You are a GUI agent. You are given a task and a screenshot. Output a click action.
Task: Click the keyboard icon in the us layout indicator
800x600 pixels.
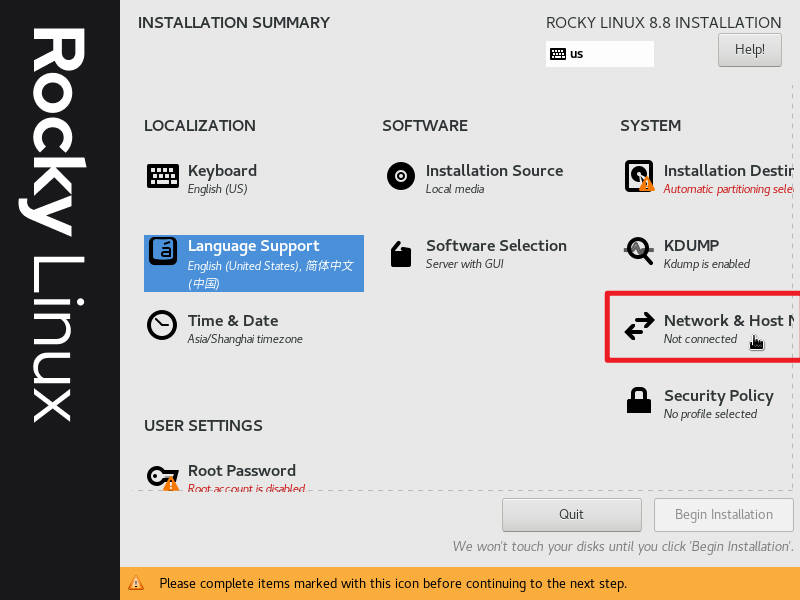(x=558, y=54)
